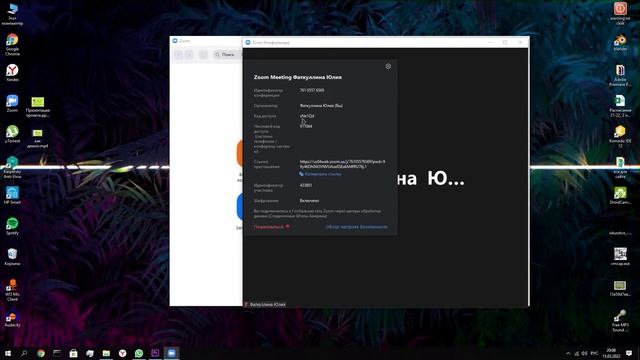Open Spotify desktop icon

tap(12, 226)
